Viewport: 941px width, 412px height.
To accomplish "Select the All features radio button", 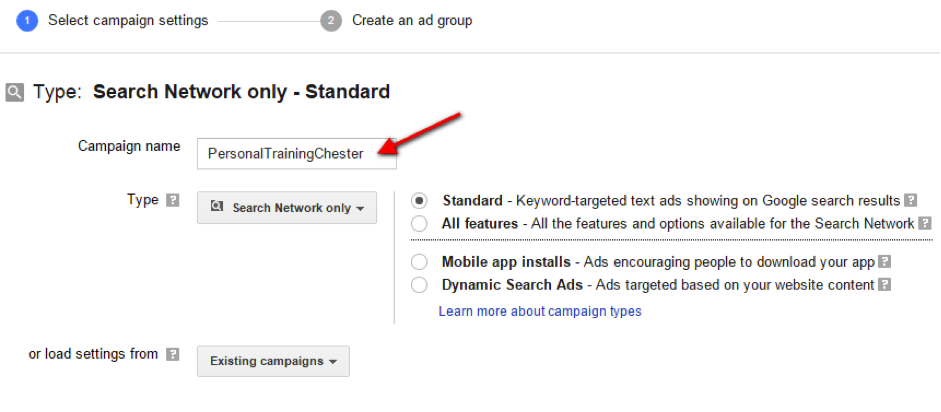I will pyautogui.click(x=419, y=223).
